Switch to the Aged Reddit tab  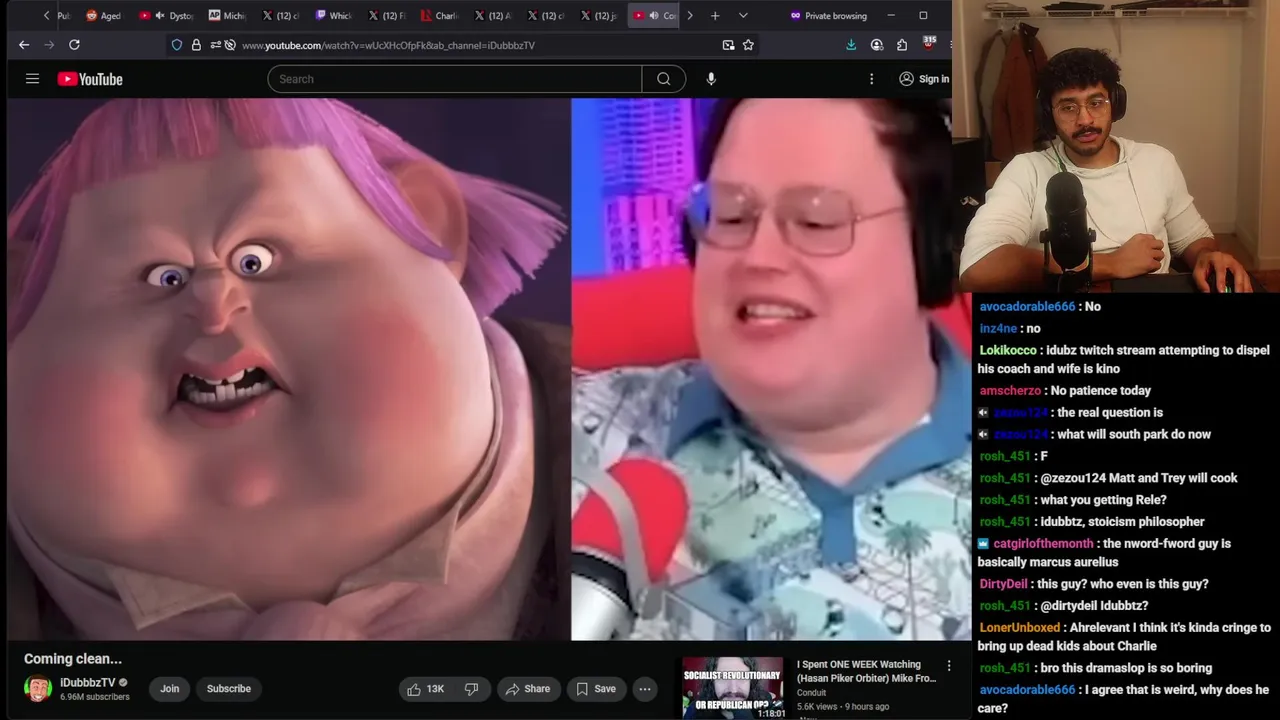104,16
